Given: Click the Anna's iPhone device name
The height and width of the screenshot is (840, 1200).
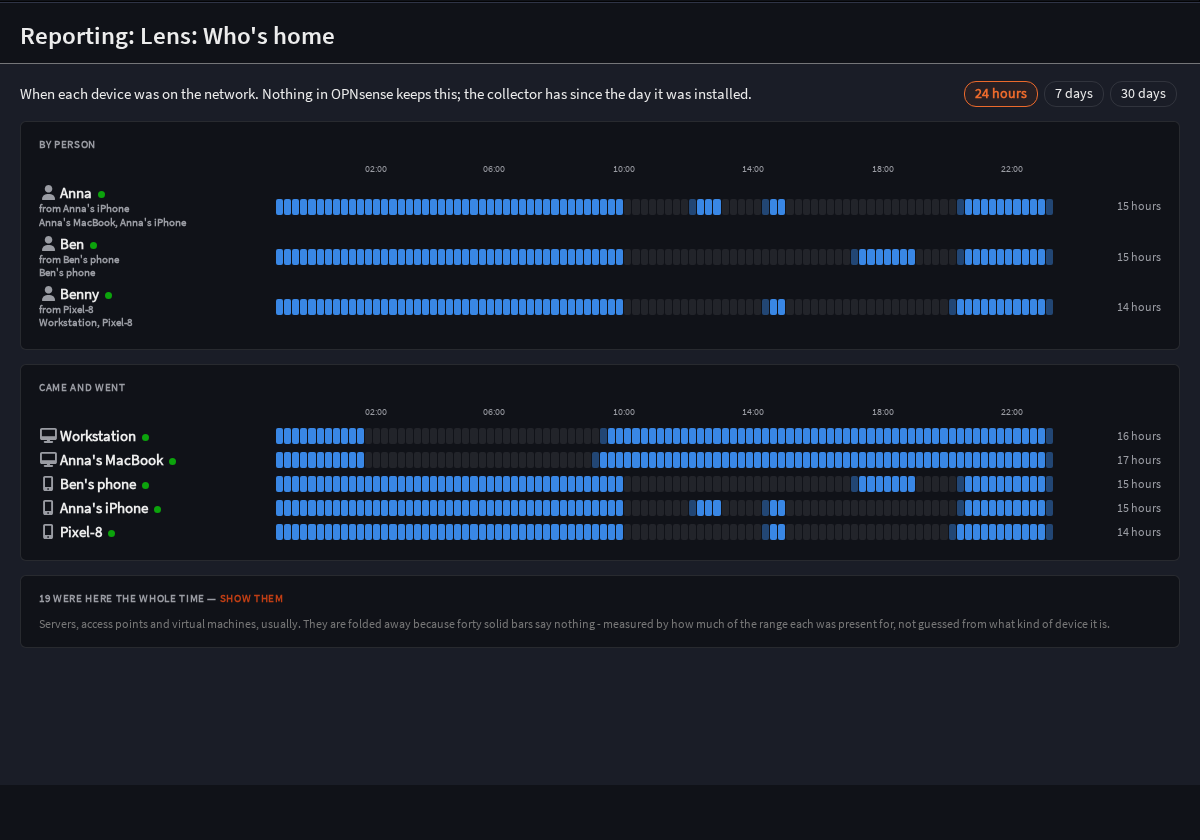Looking at the screenshot, I should (x=104, y=508).
